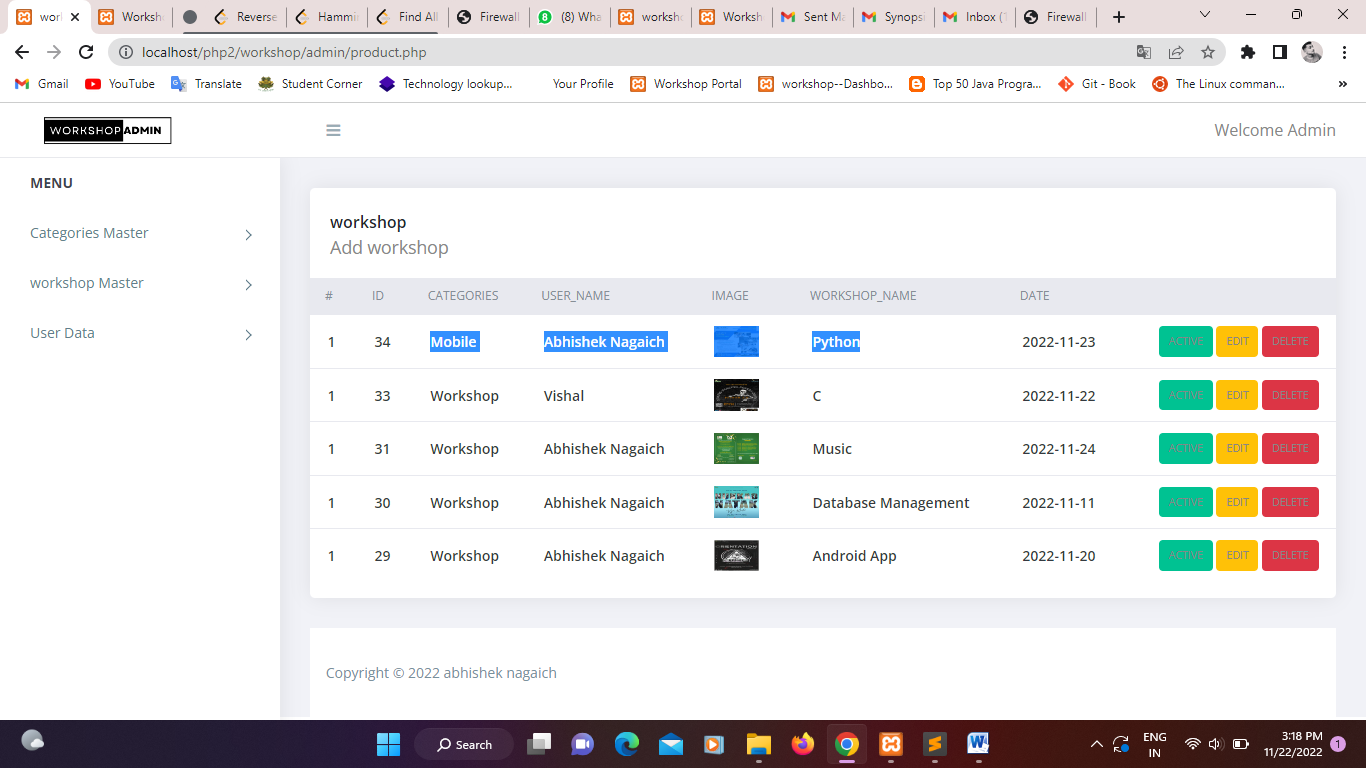Show more bookmarks with the overflow chevron
Image resolution: width=1366 pixels, height=768 pixels.
[1342, 84]
